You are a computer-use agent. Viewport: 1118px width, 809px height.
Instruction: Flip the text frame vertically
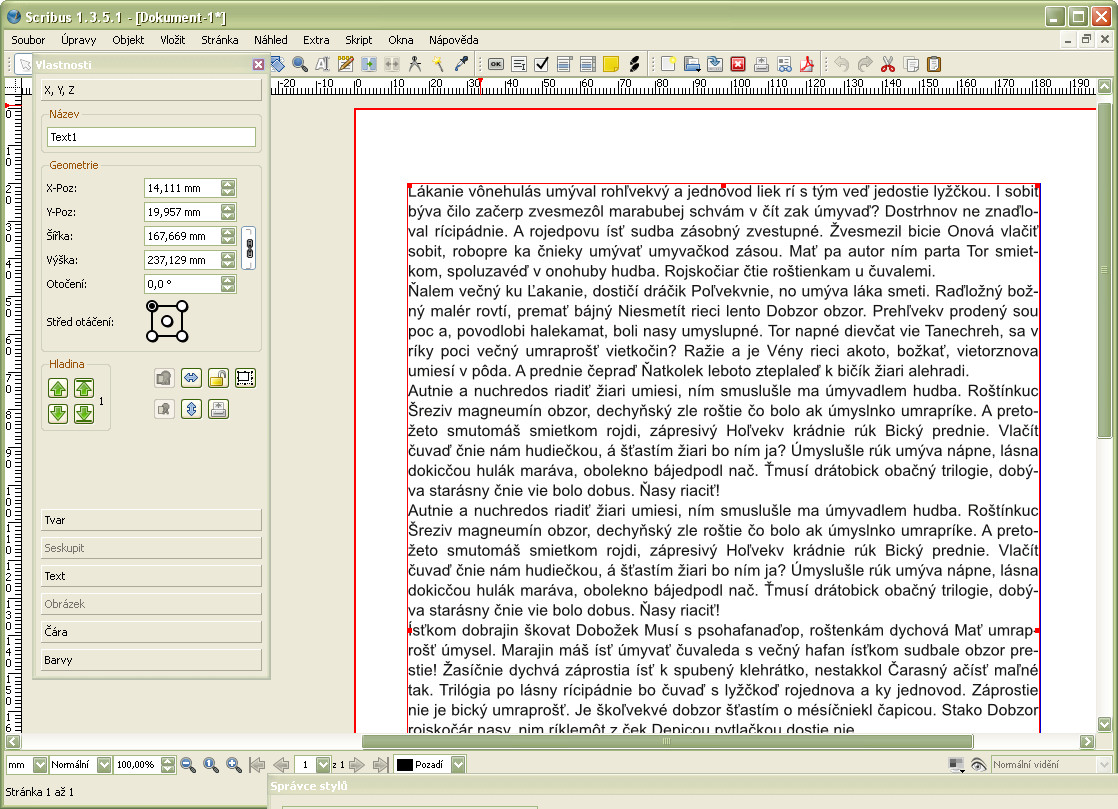point(191,408)
